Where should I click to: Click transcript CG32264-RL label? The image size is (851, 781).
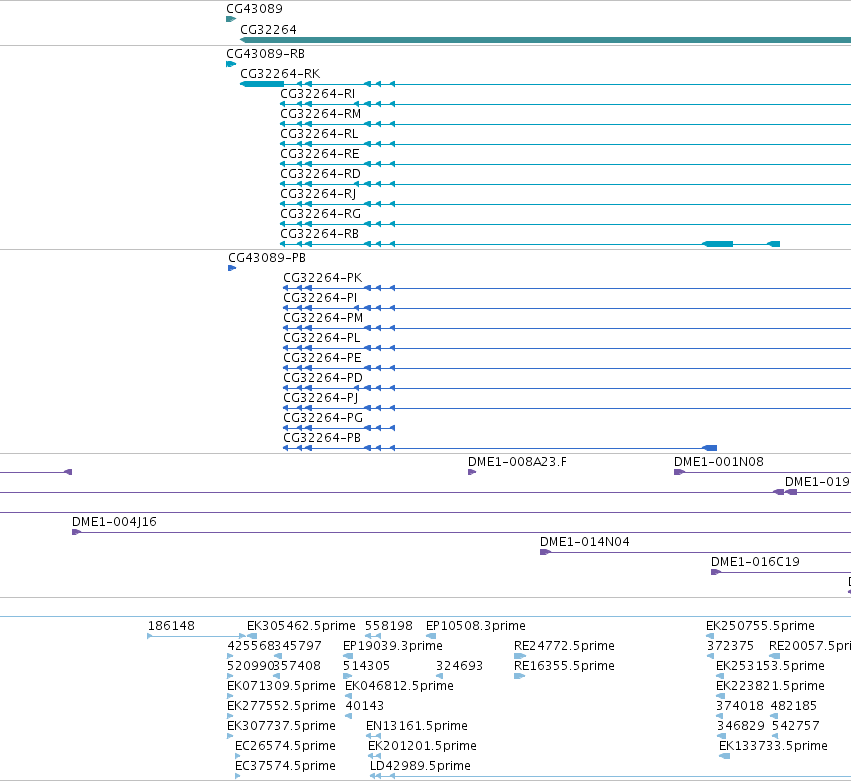(319, 134)
